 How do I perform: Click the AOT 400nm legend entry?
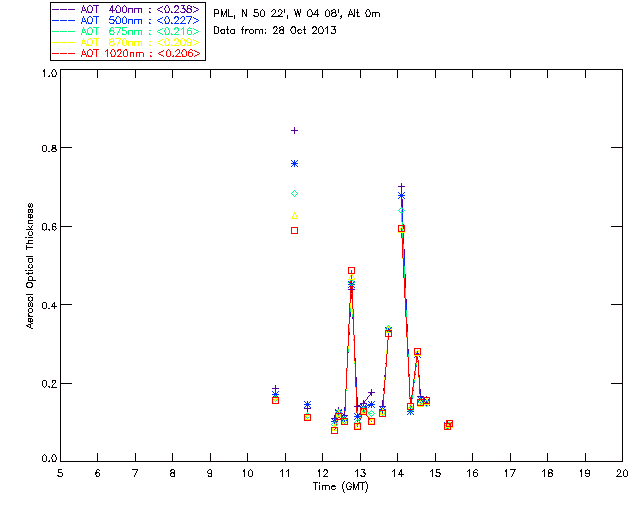click(126, 9)
